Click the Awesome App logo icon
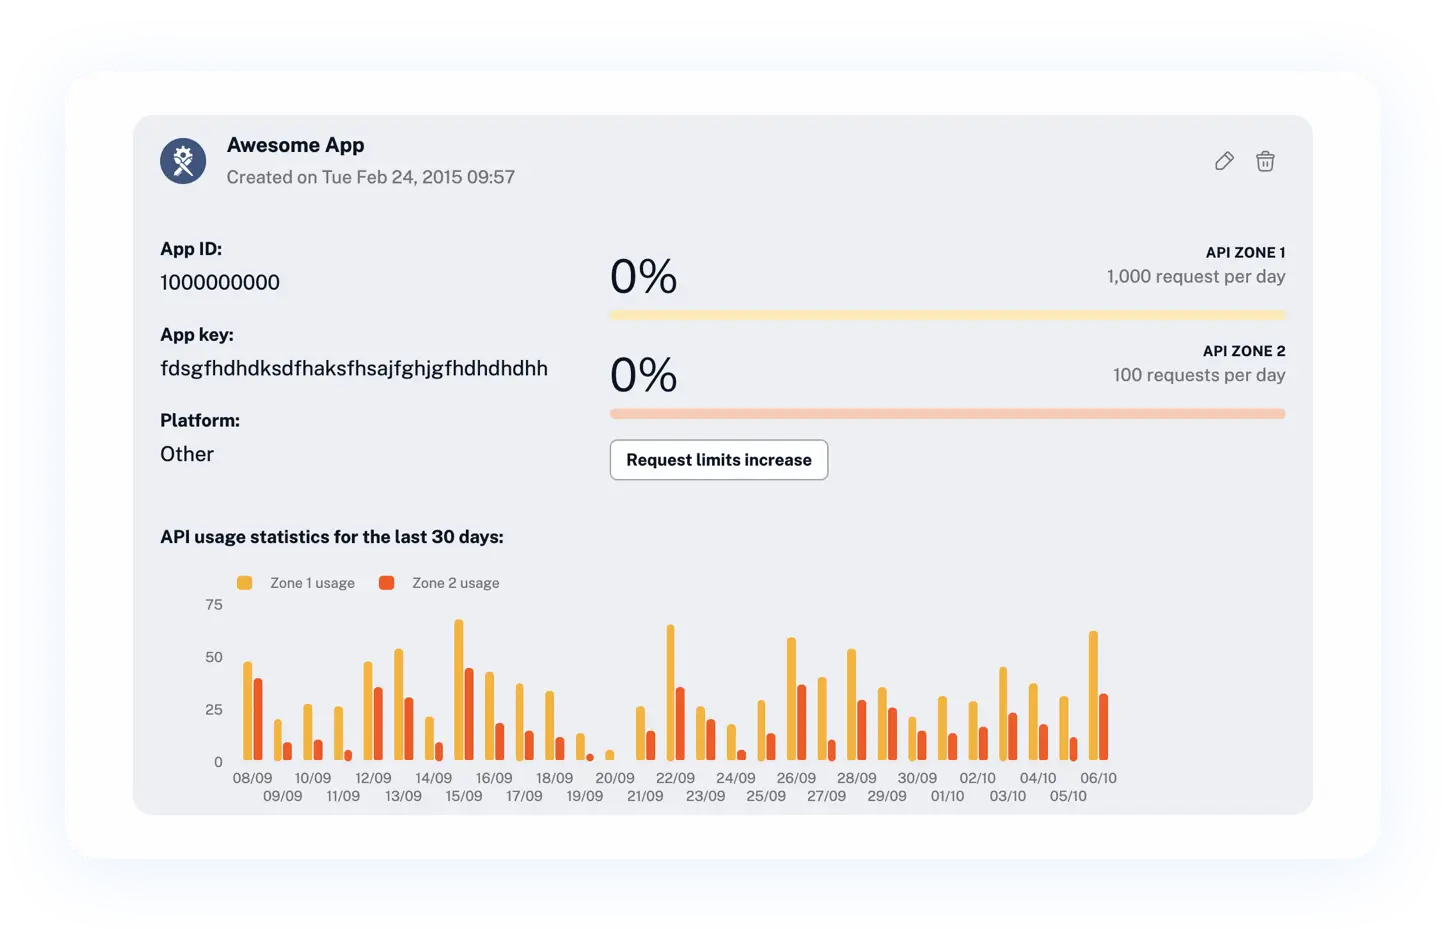 pos(183,161)
